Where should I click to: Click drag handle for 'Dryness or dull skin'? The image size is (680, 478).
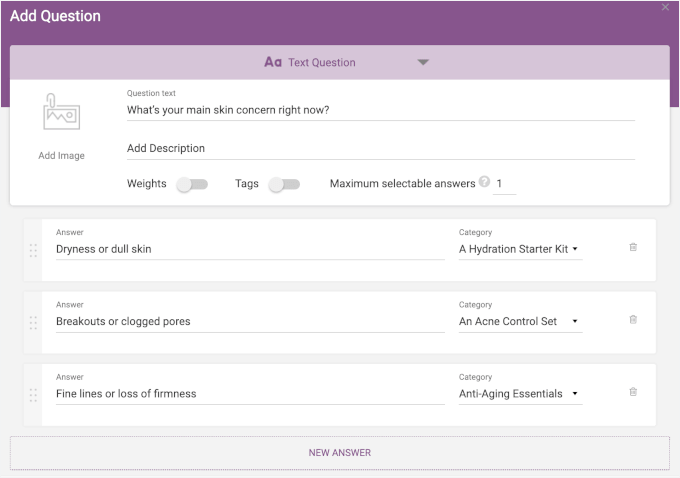click(x=33, y=250)
